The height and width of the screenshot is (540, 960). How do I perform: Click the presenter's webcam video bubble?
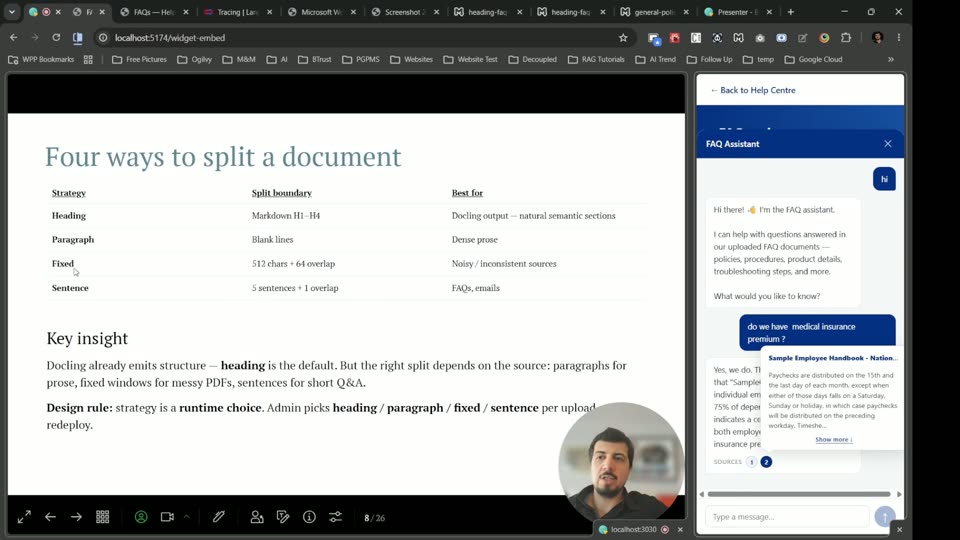click(621, 465)
